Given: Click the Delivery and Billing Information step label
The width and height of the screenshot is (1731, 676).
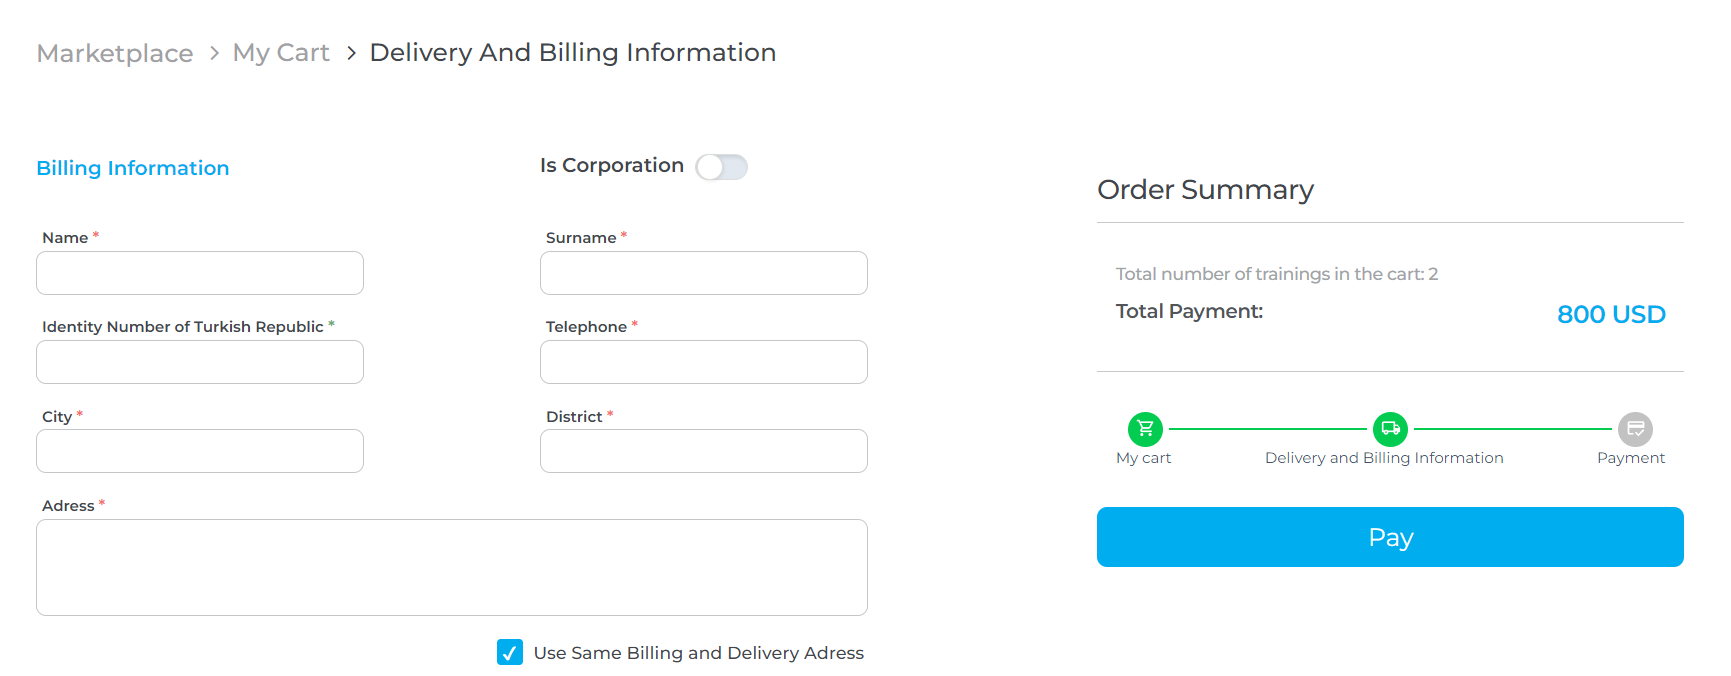Looking at the screenshot, I should [1384, 458].
